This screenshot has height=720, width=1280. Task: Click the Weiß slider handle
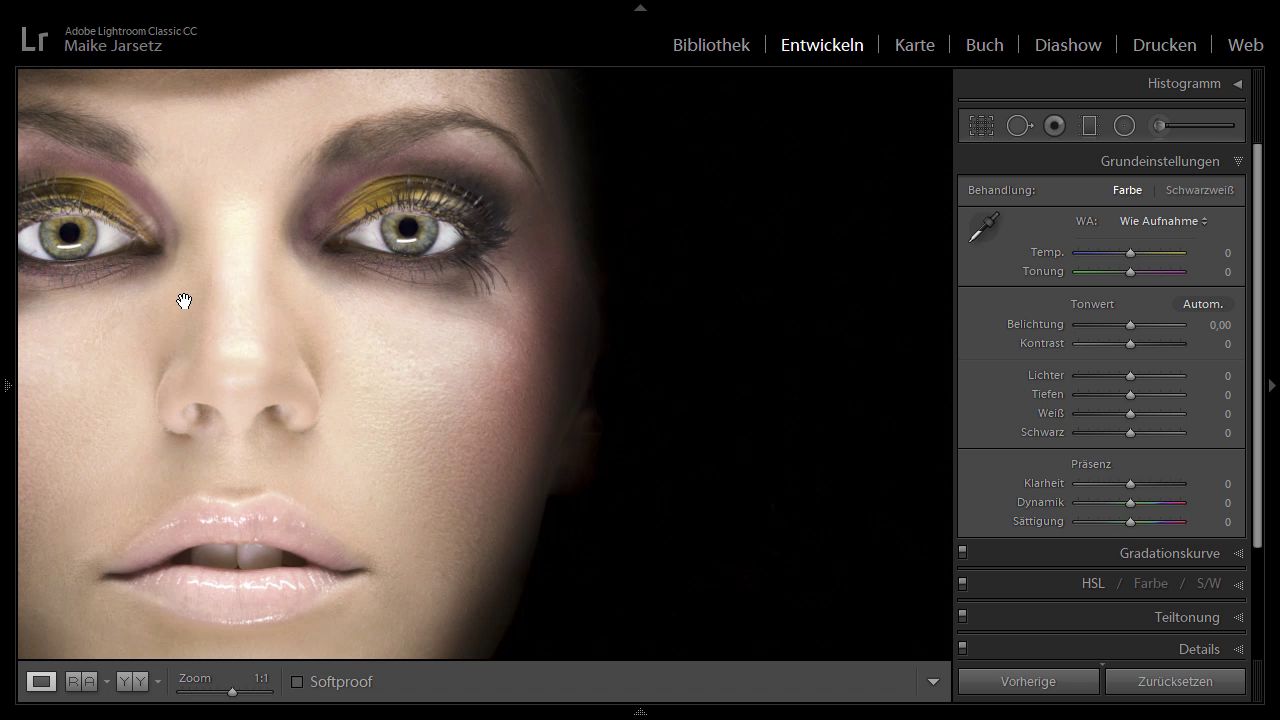click(x=1130, y=414)
